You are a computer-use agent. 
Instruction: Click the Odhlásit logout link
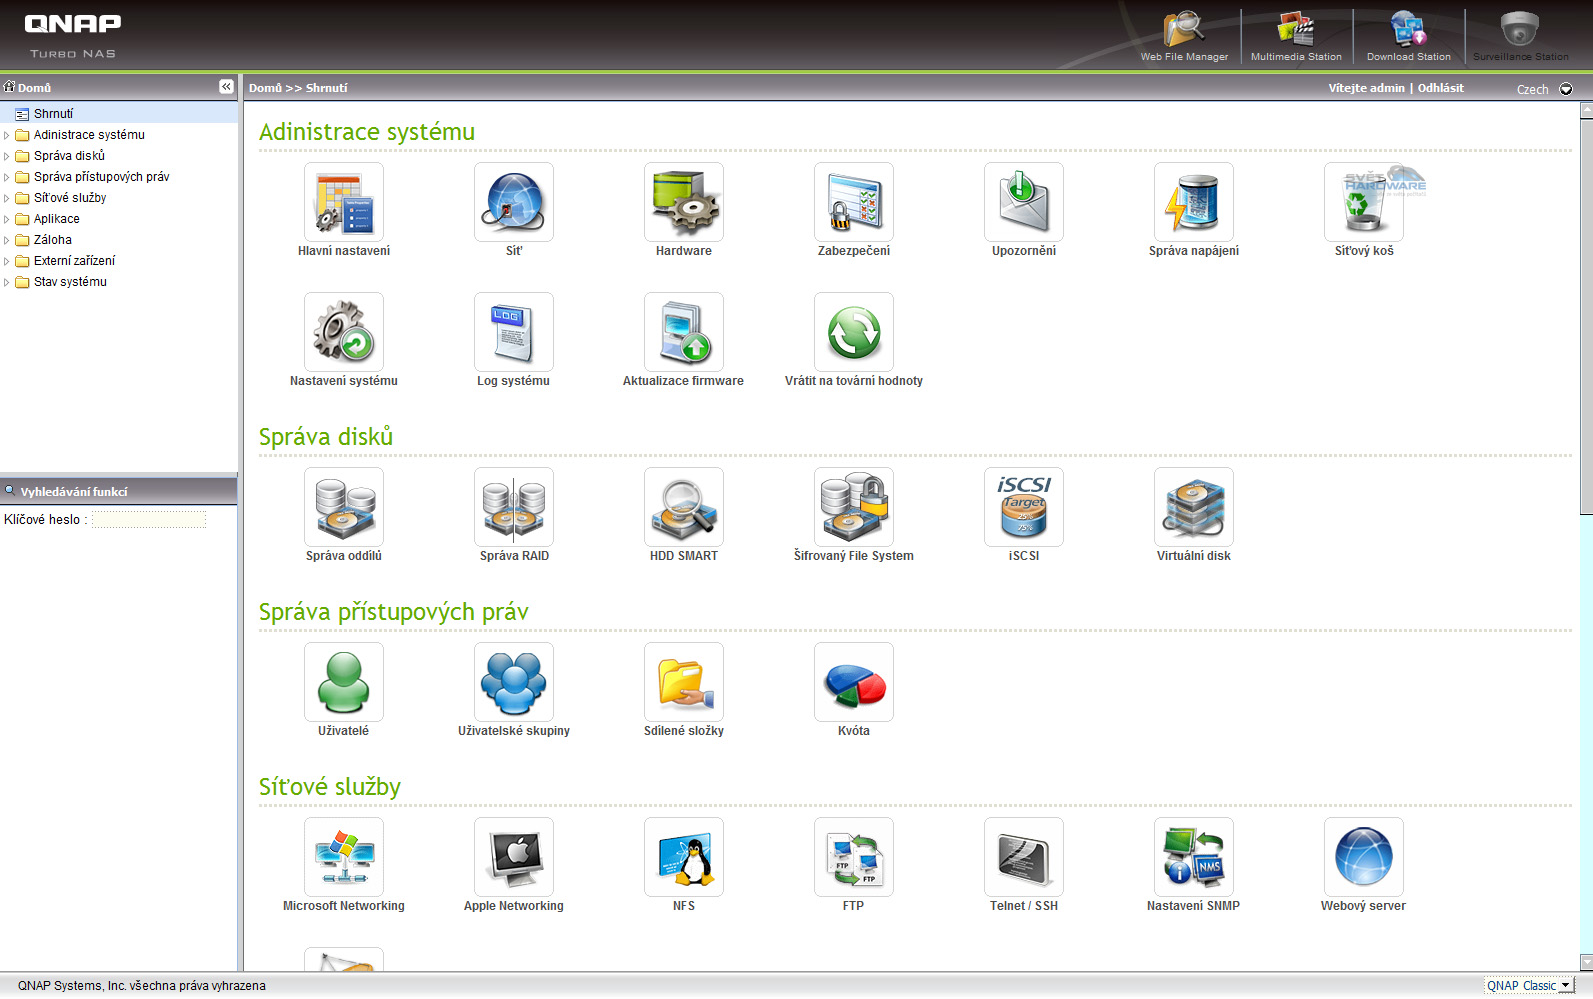1440,88
